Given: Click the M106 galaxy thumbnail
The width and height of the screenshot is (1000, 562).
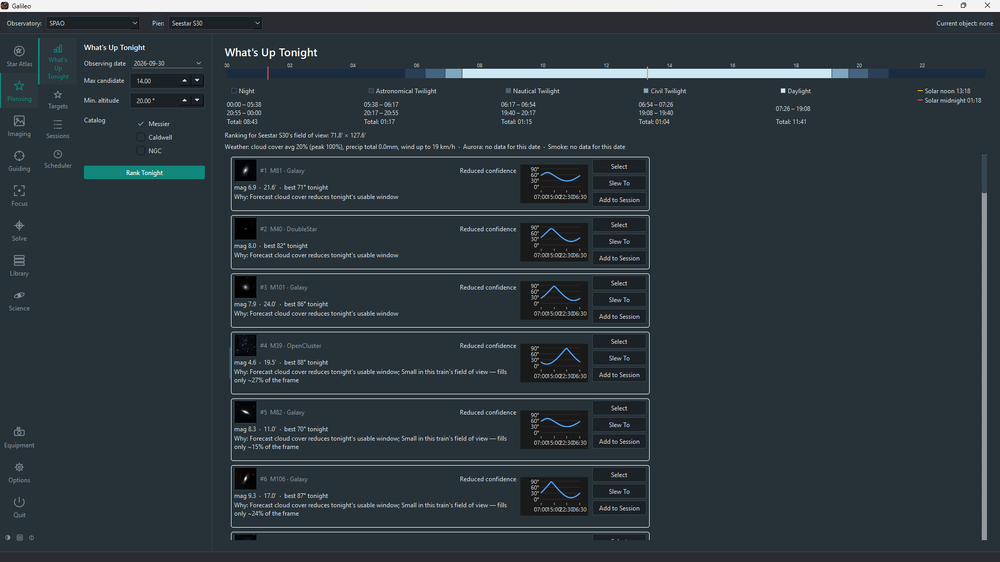Looking at the screenshot, I should 245,478.
